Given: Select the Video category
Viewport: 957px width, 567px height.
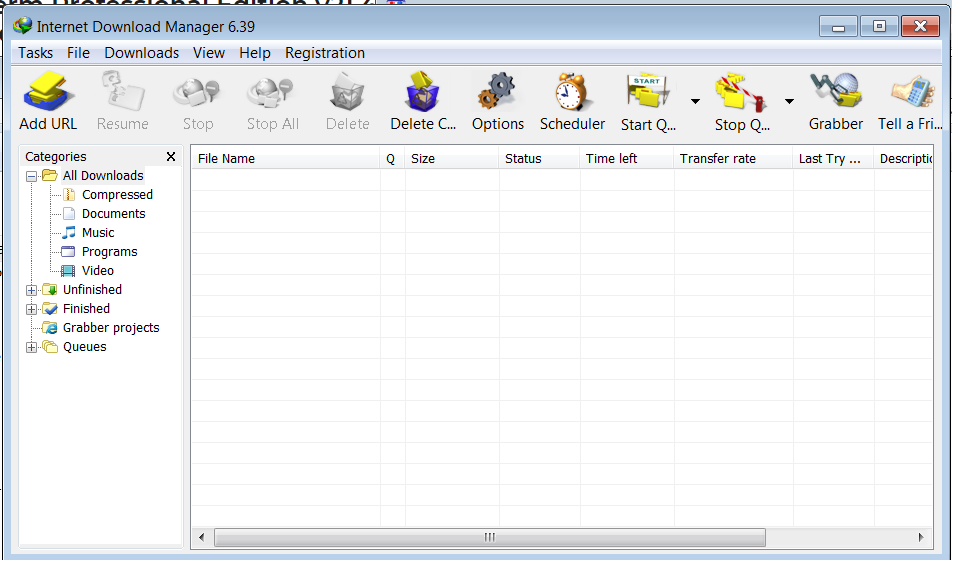Looking at the screenshot, I should coord(97,271).
